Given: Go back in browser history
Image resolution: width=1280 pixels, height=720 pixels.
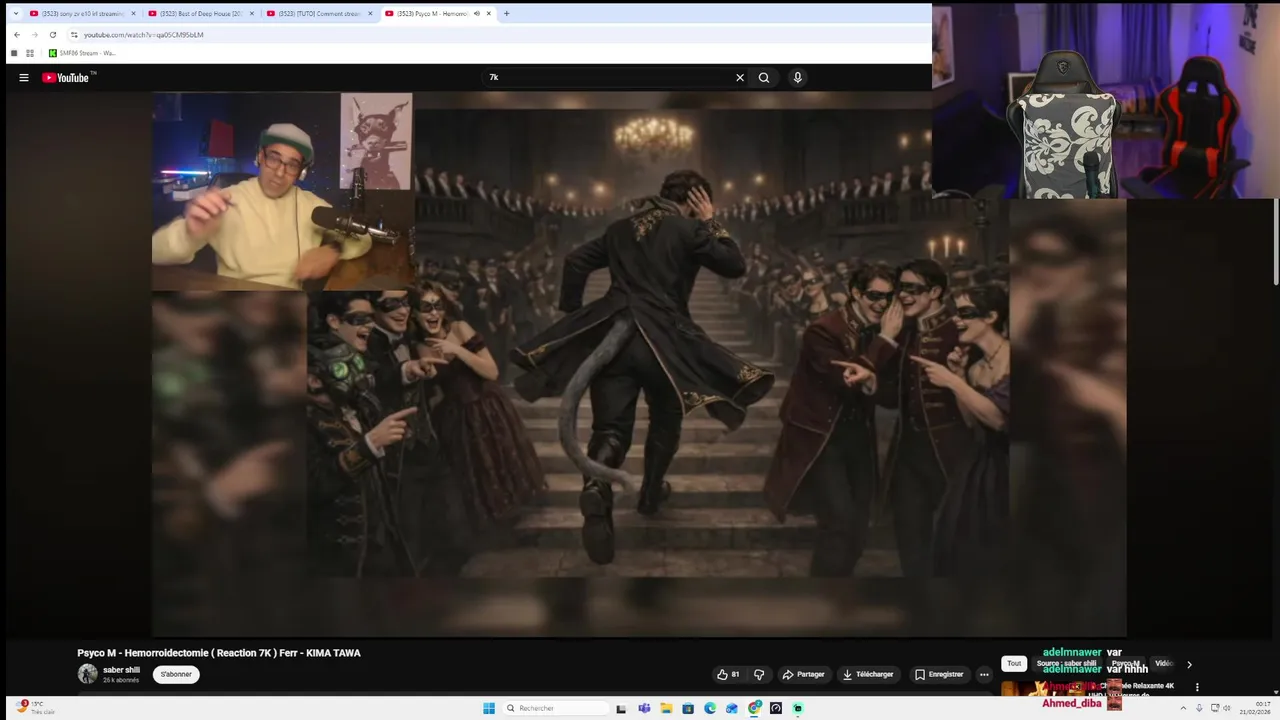Looking at the screenshot, I should 16,34.
